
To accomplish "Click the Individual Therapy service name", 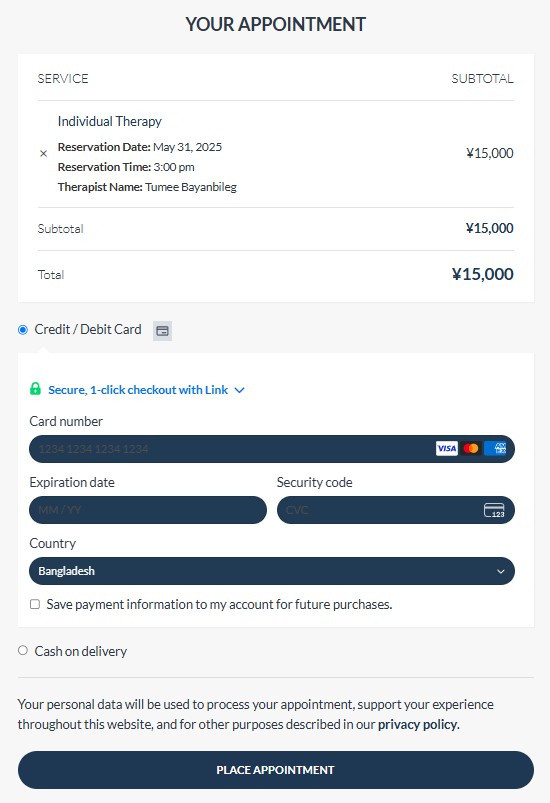I will pyautogui.click(x=110, y=121).
